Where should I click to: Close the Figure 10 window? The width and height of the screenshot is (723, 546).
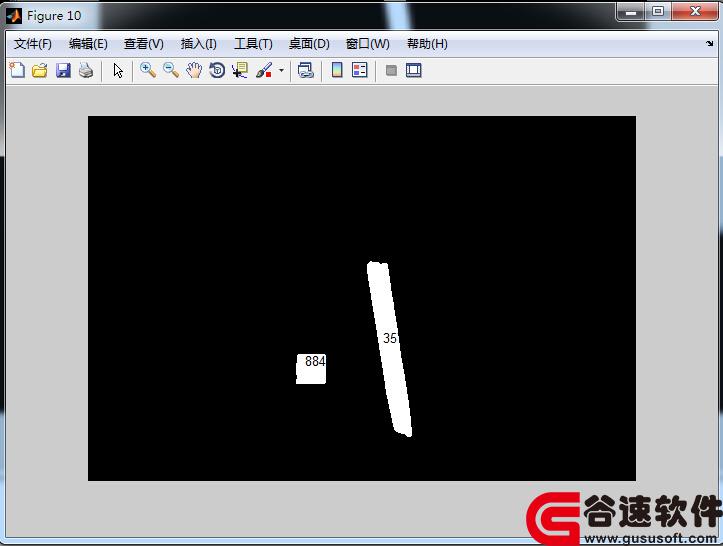pyautogui.click(x=695, y=12)
